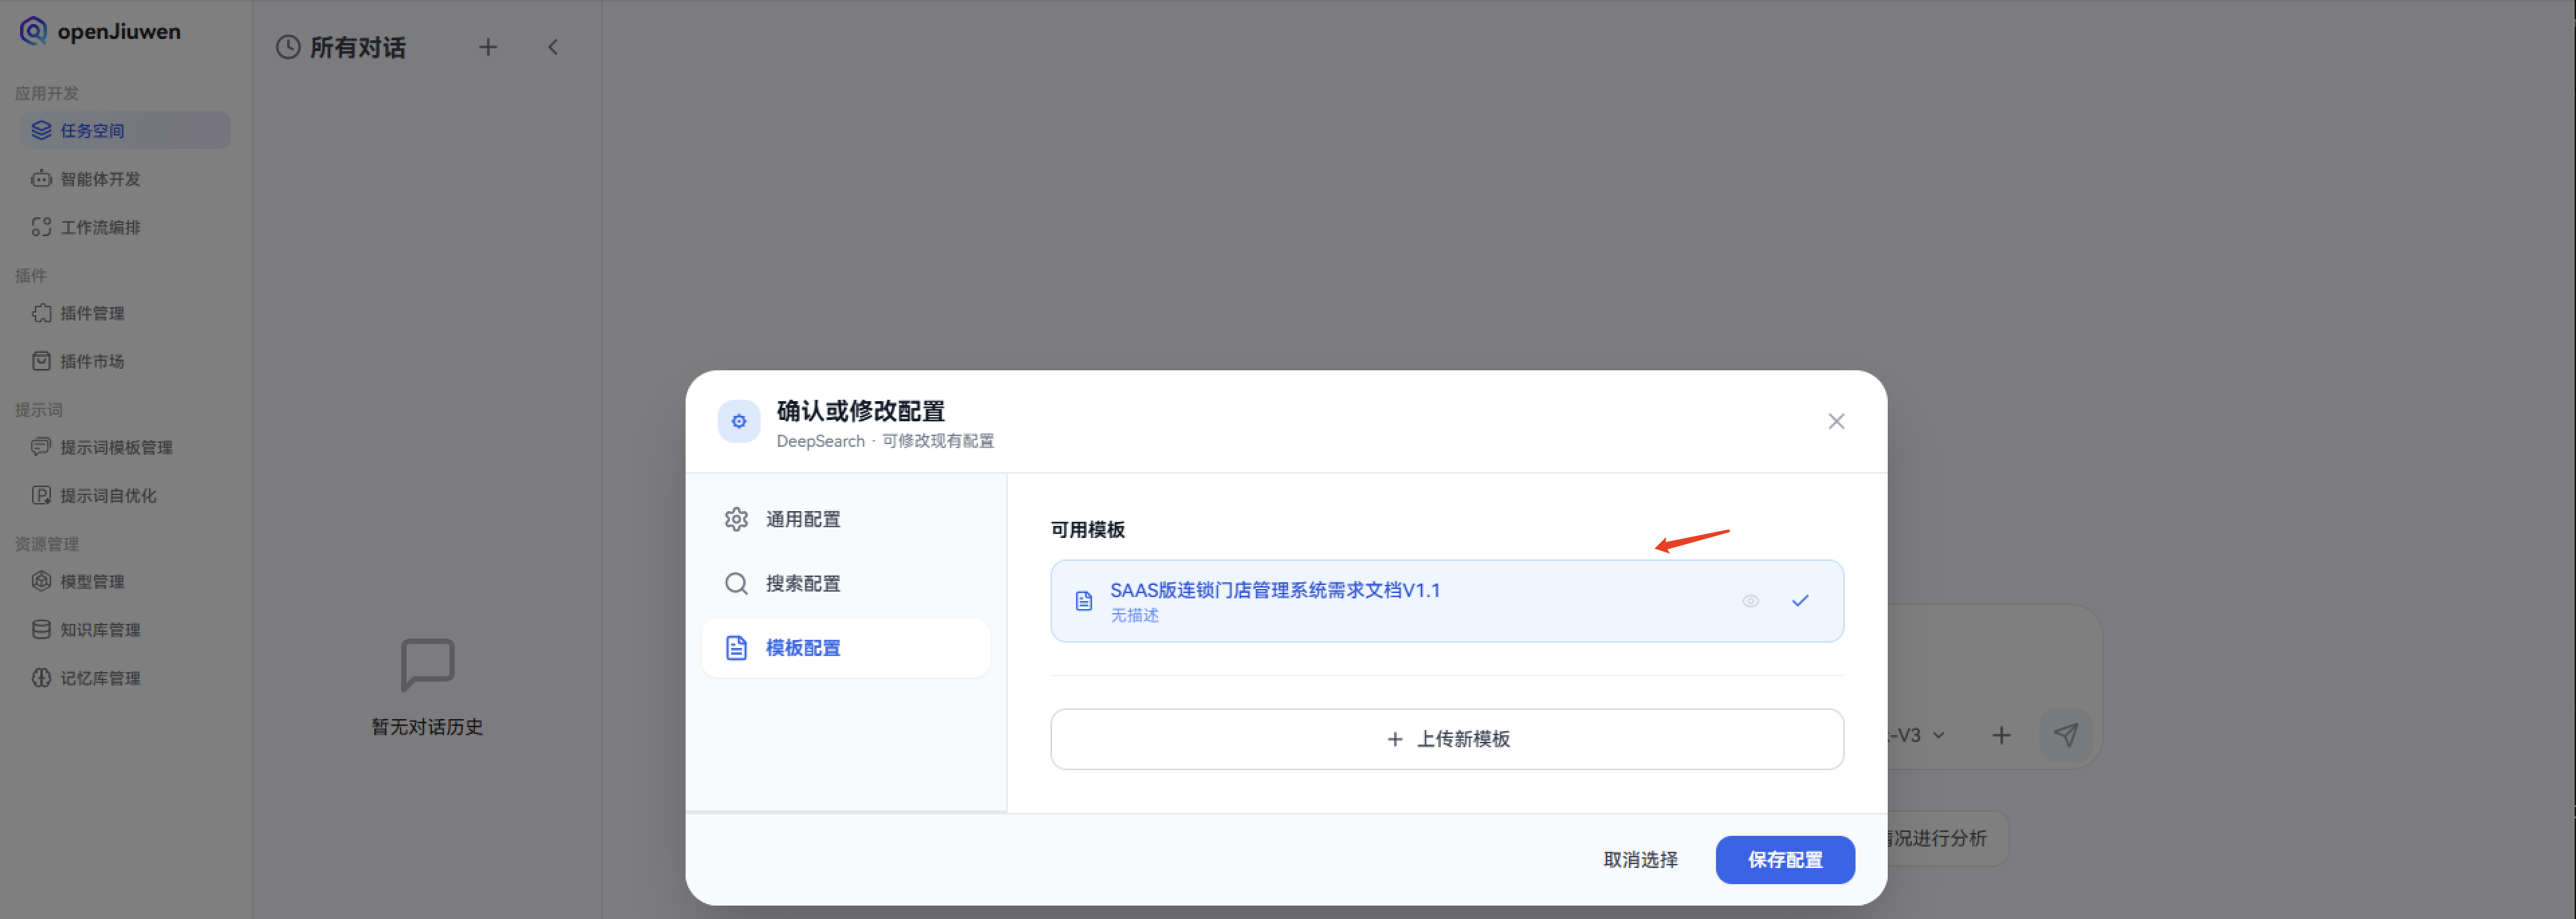2576x919 pixels.
Task: Preview the SAAS template with the eye icon
Action: (x=1751, y=600)
